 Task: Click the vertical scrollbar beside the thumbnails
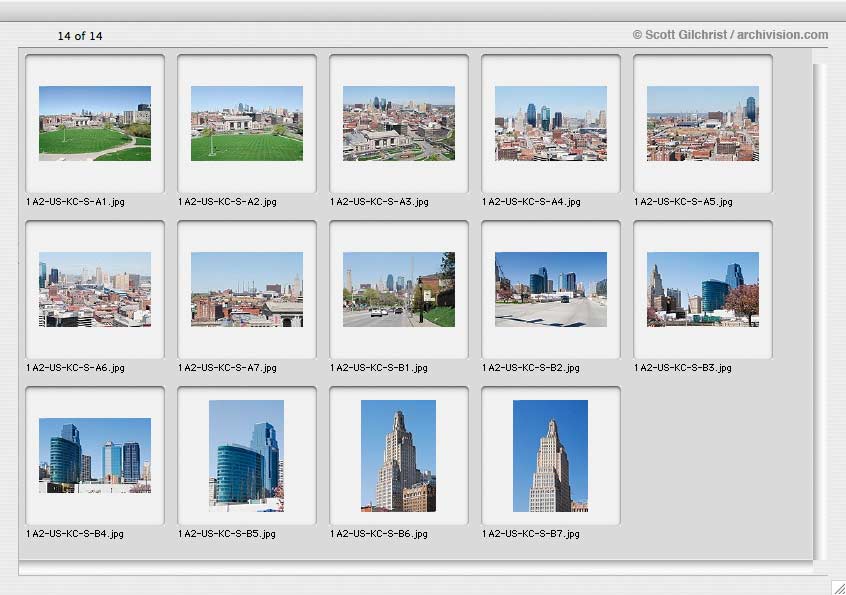[820, 312]
